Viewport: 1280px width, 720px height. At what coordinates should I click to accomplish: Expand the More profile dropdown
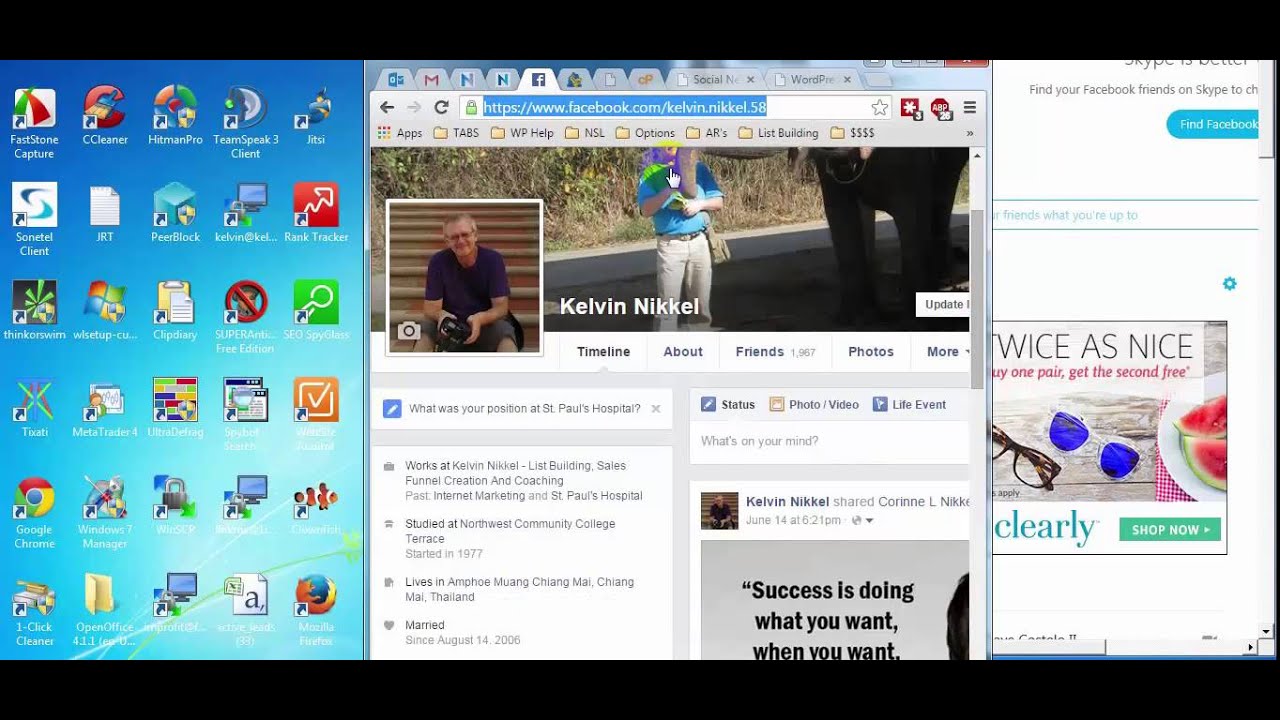tap(947, 352)
